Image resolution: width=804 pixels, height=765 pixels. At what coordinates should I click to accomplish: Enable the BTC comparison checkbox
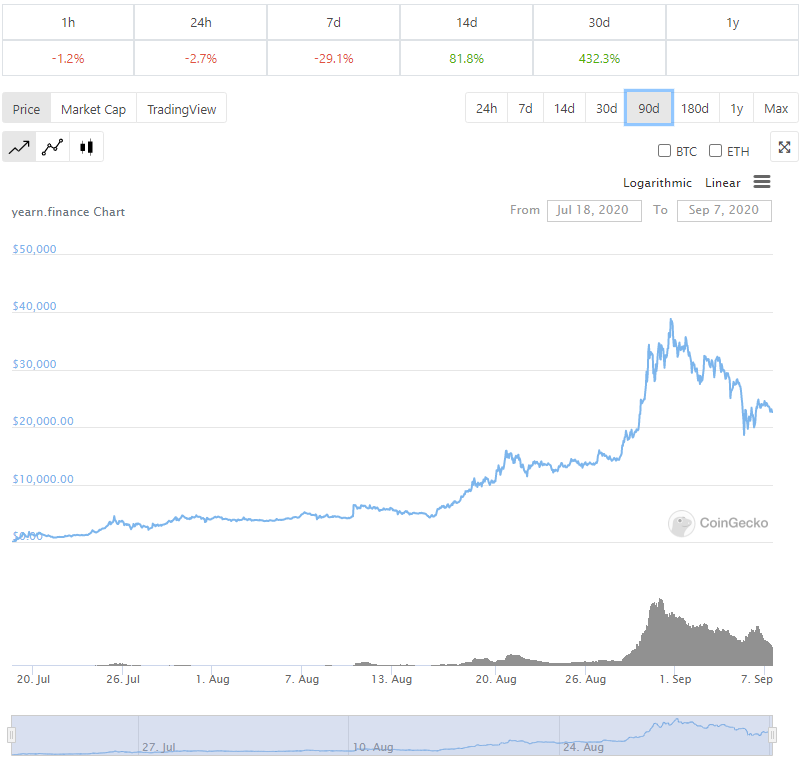[x=664, y=151]
